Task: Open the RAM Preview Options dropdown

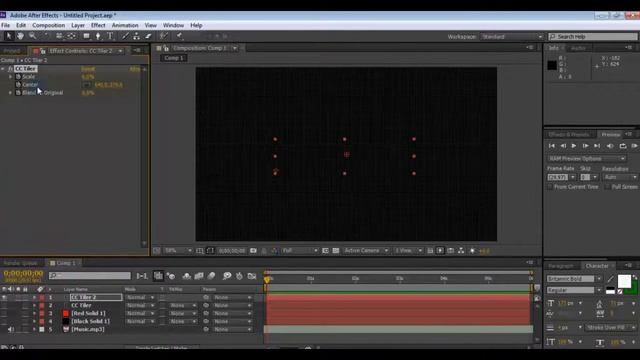Action: tap(586, 158)
